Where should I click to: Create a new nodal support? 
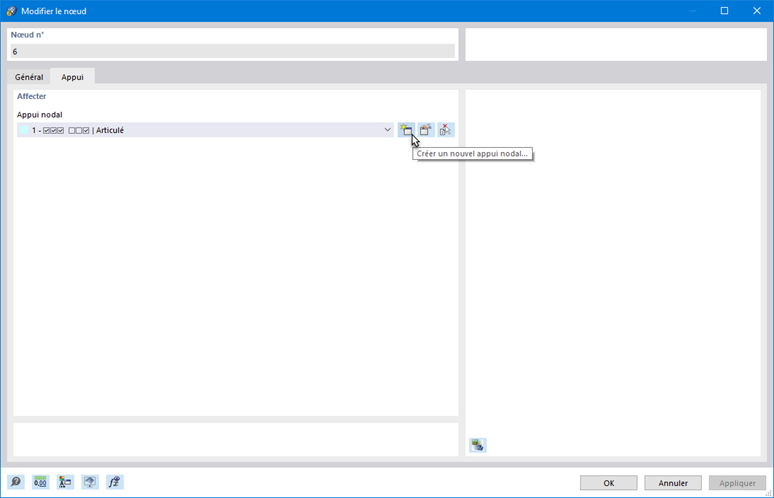pyautogui.click(x=406, y=130)
